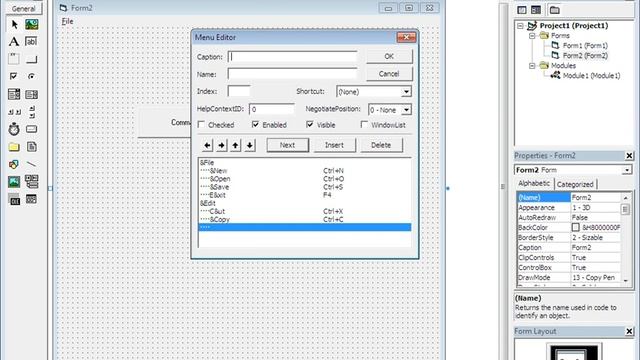This screenshot has width=640, height=360.
Task: Move menu item up with arrow button
Action: click(x=236, y=145)
